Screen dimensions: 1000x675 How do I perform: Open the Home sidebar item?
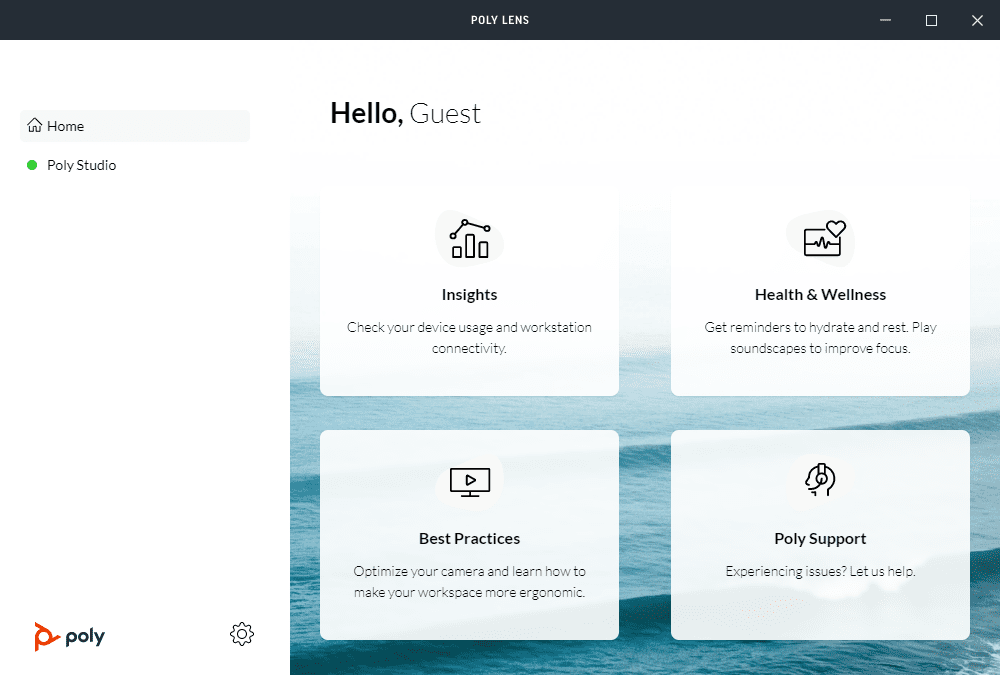pyautogui.click(x=135, y=126)
